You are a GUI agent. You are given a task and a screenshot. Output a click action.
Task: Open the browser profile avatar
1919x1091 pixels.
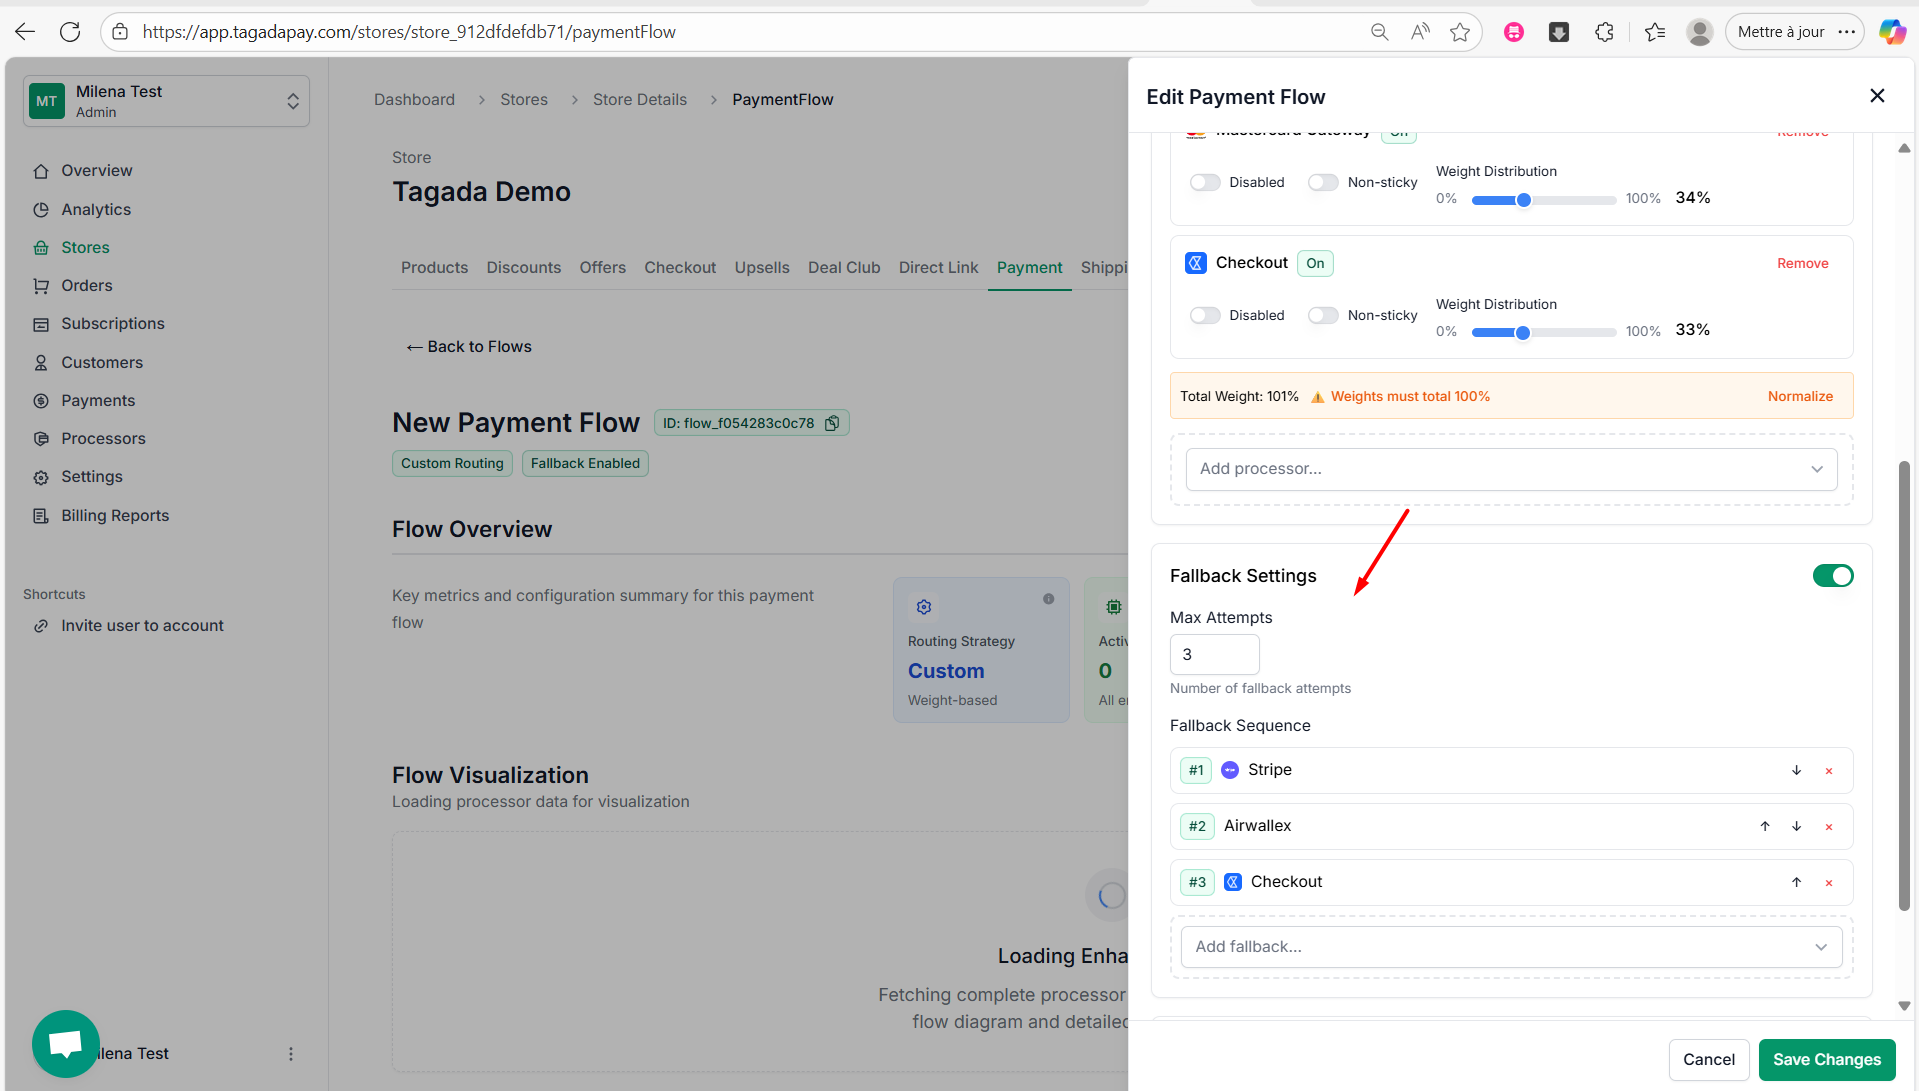tap(1699, 32)
